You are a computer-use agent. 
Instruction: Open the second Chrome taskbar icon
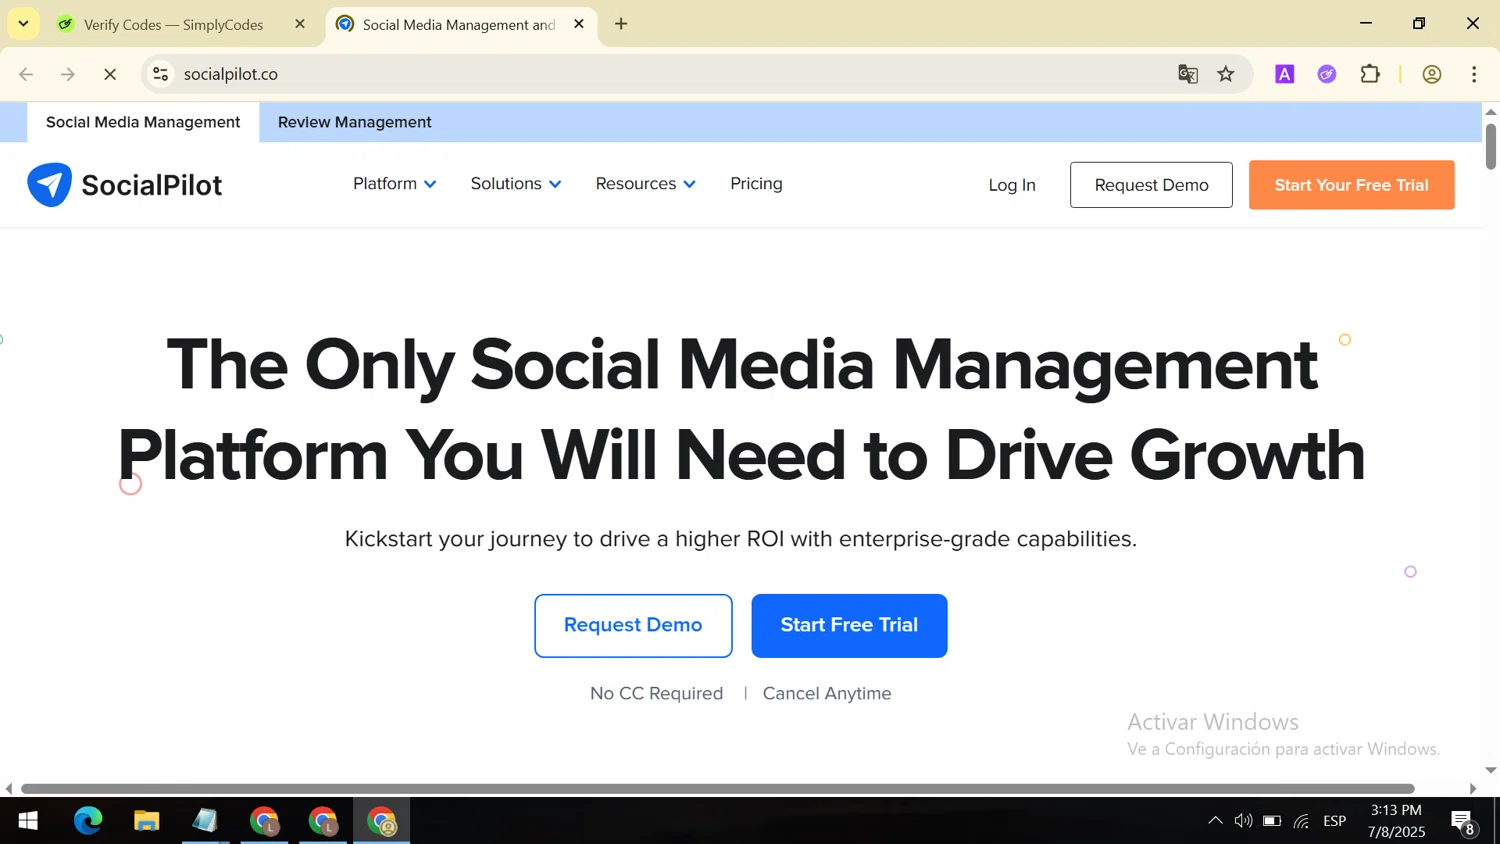point(323,821)
